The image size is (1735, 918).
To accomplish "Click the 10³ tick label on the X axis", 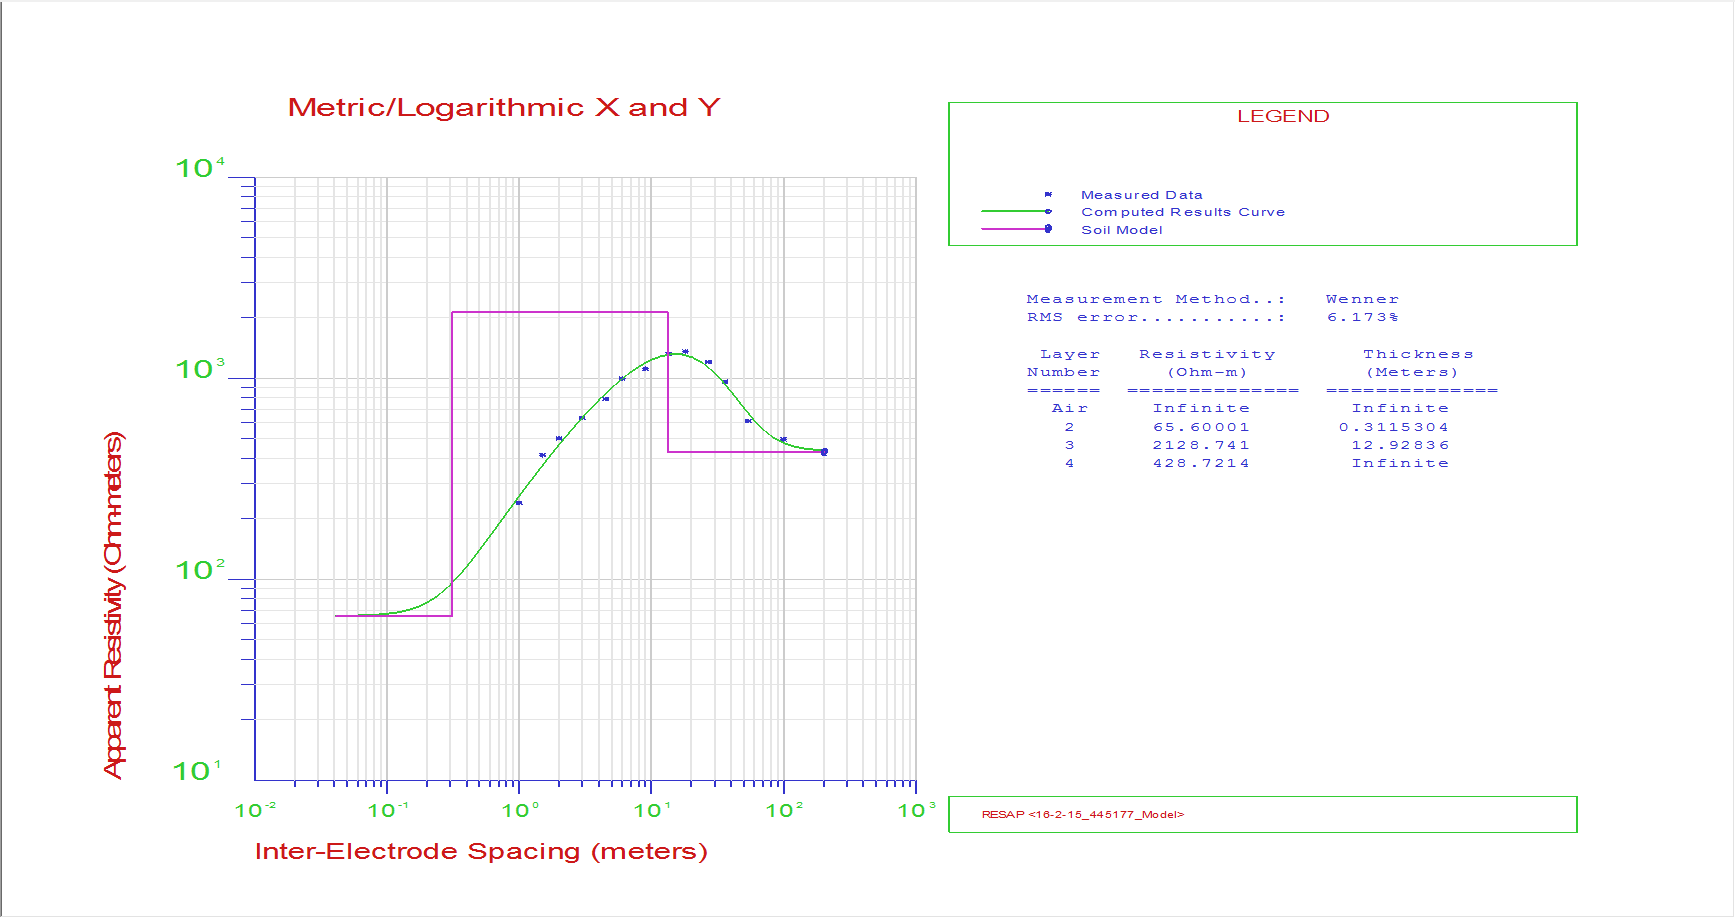I will 916,810.
